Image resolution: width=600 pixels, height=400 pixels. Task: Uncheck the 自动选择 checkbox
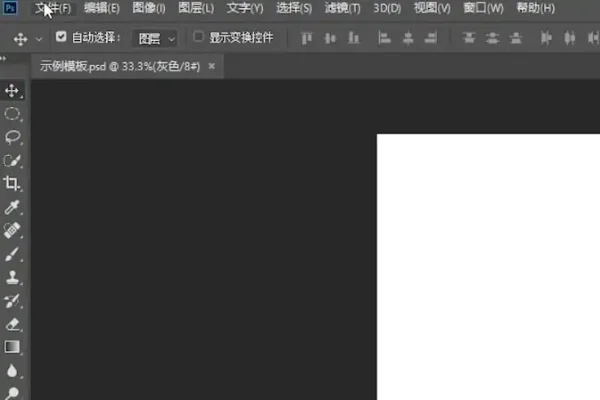pyautogui.click(x=62, y=38)
